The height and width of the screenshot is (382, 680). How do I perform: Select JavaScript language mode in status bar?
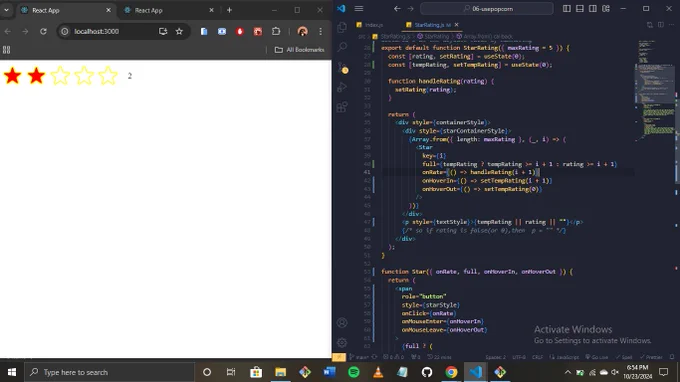pos(564,357)
